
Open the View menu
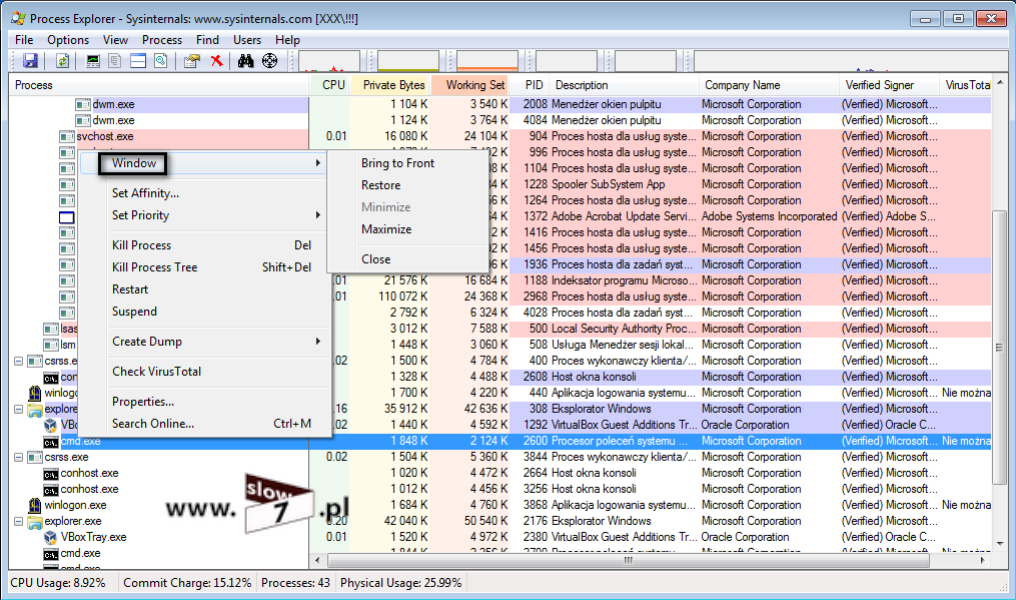(x=115, y=40)
